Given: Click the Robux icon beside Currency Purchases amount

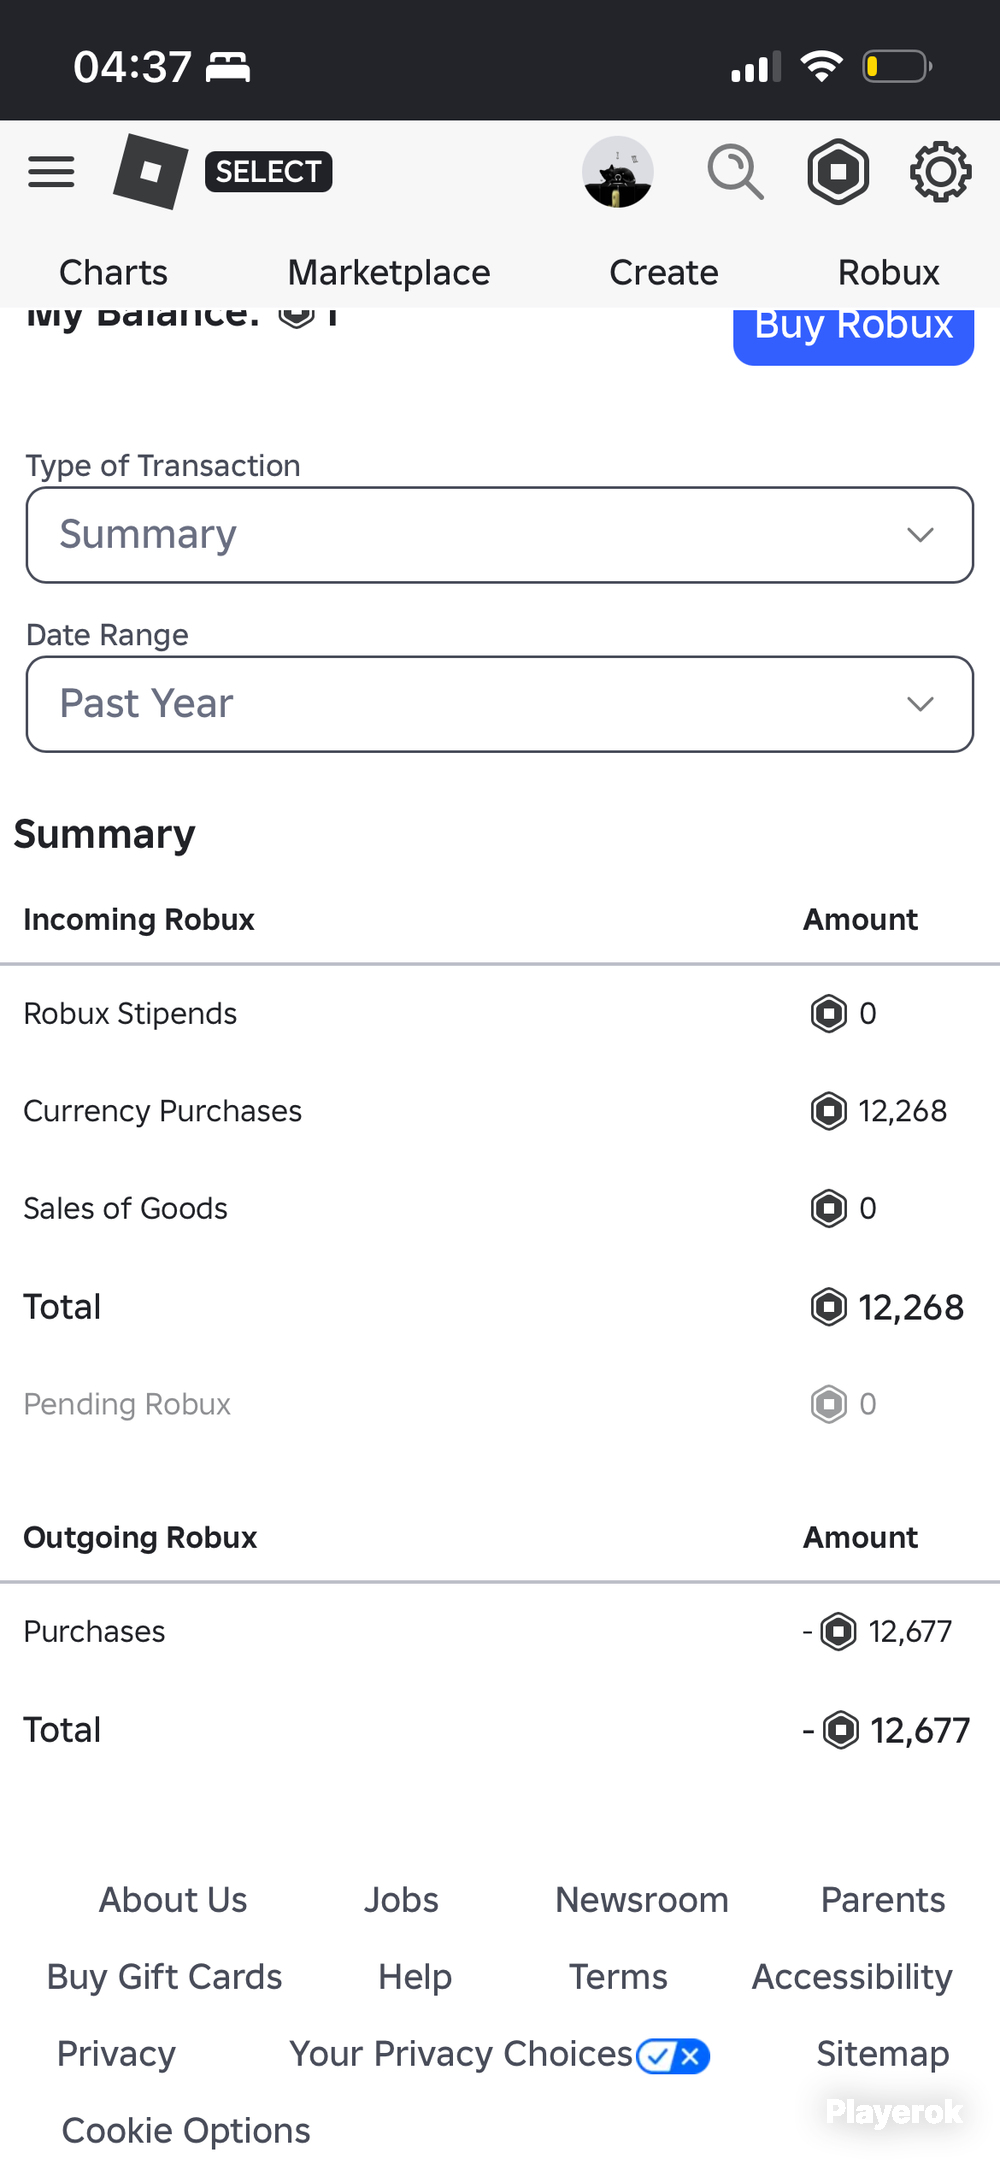Looking at the screenshot, I should pyautogui.click(x=828, y=1111).
